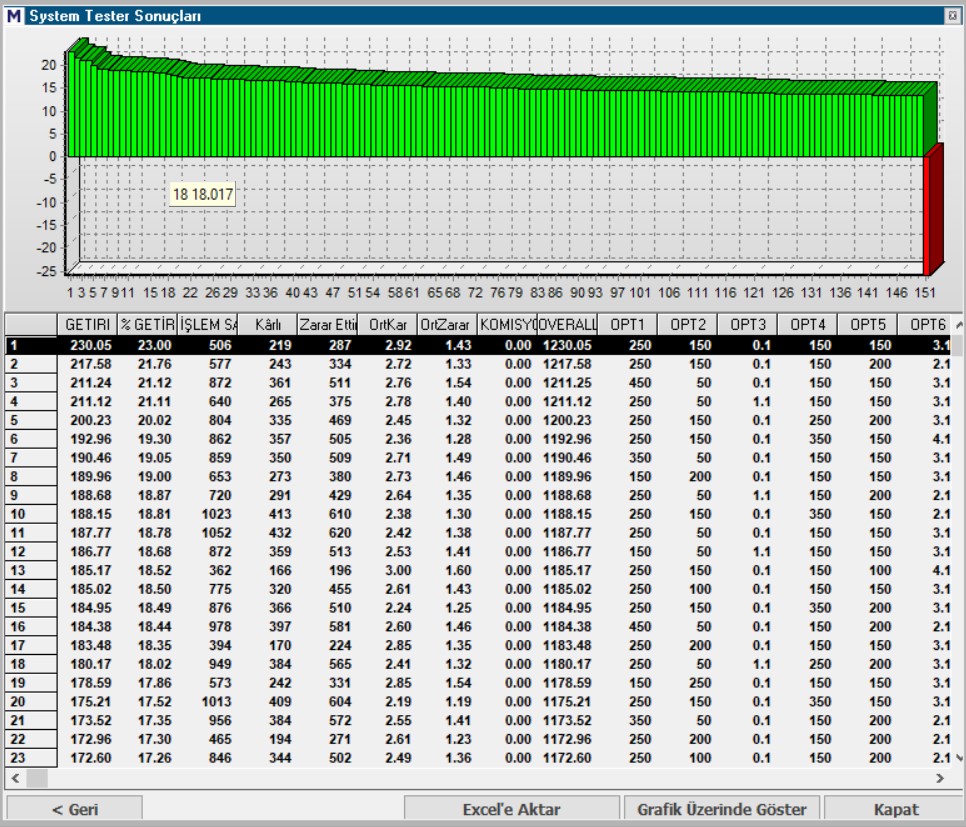Click İşlem count 1052 cell
The width and height of the screenshot is (966, 827).
click(216, 532)
